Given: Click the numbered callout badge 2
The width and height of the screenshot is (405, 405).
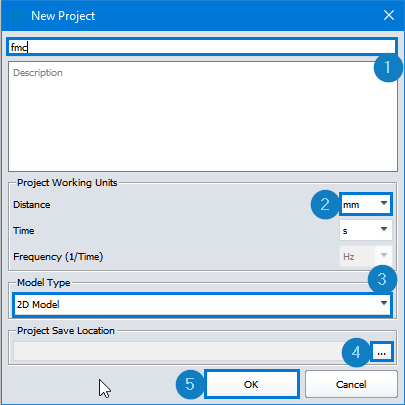Looking at the screenshot, I should (x=325, y=204).
